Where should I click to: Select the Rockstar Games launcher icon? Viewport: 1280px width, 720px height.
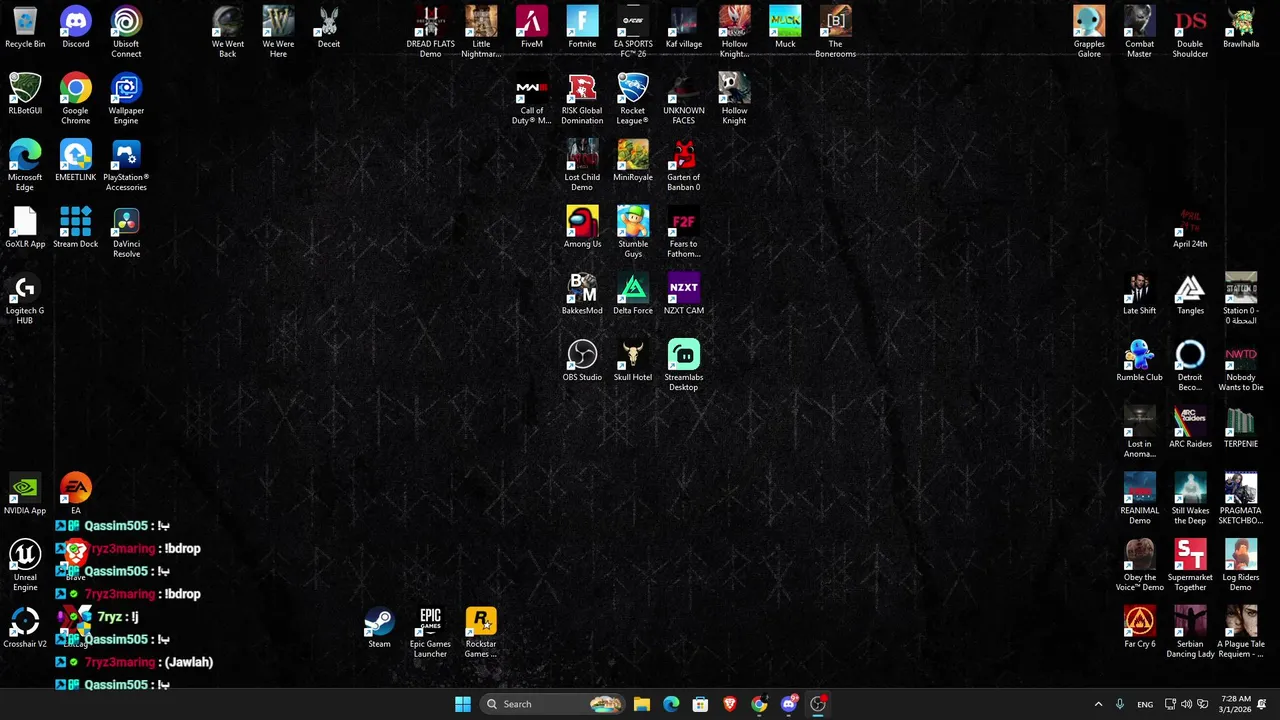[481, 632]
